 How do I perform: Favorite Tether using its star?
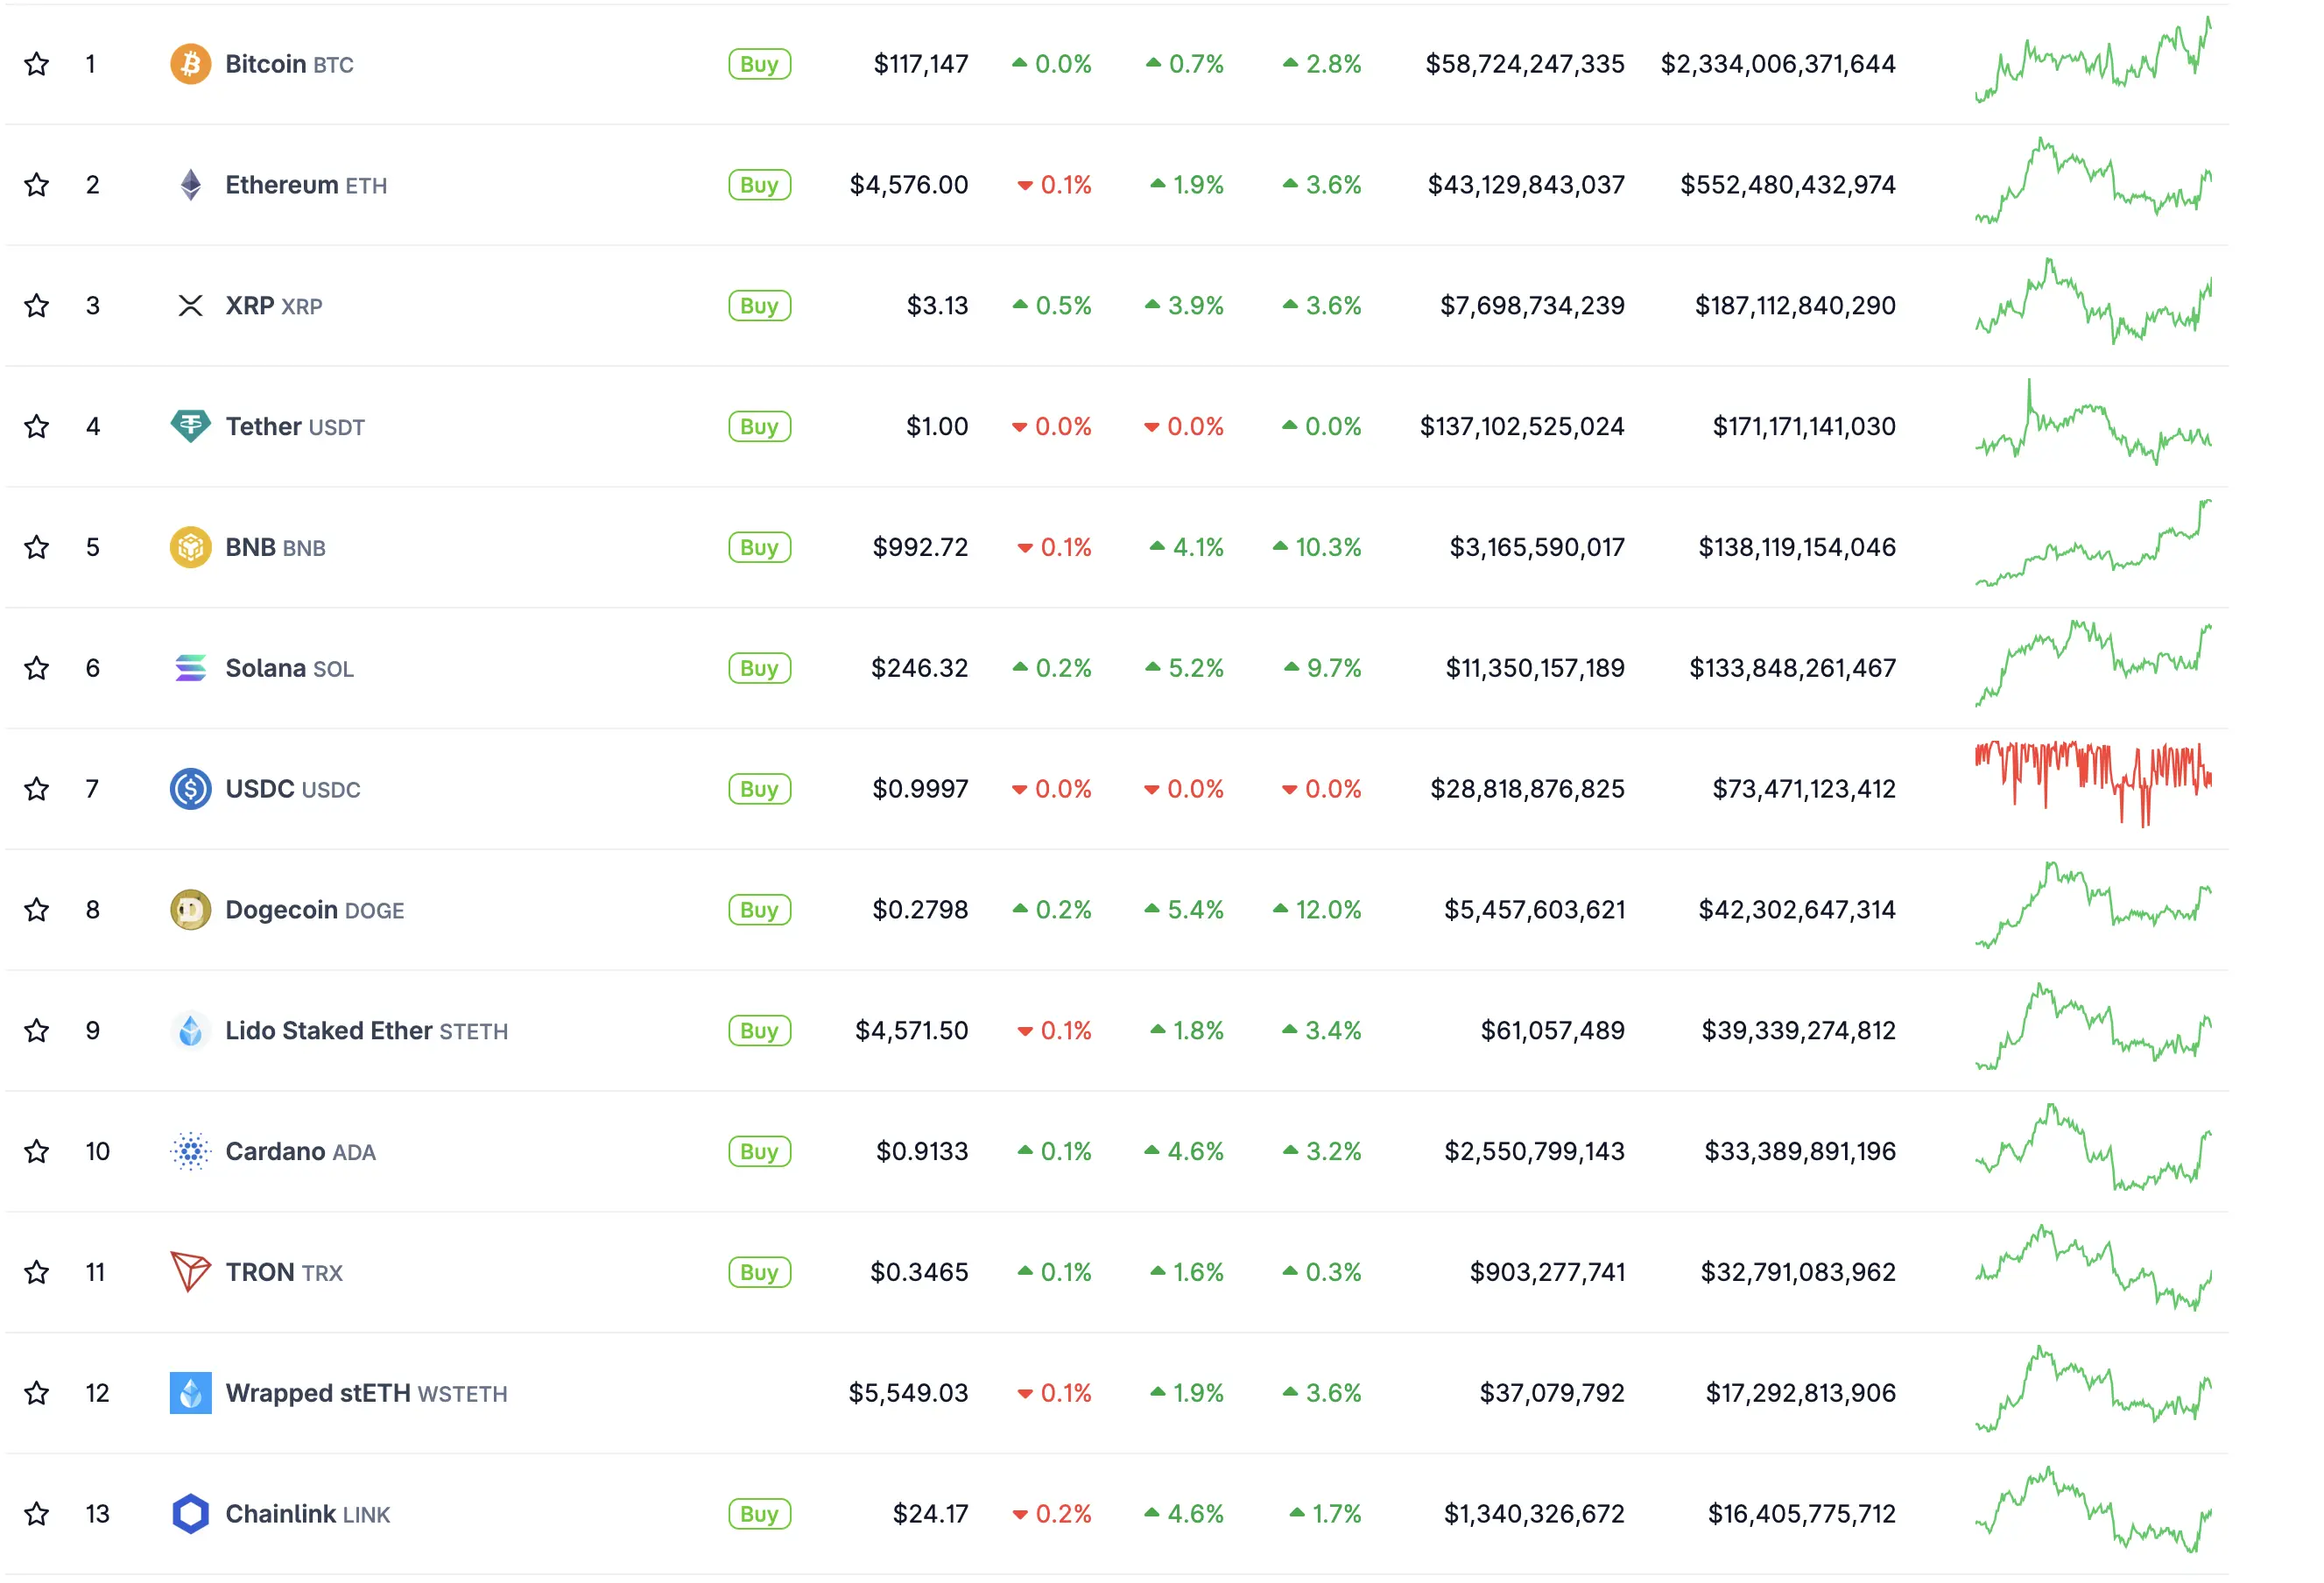click(37, 427)
